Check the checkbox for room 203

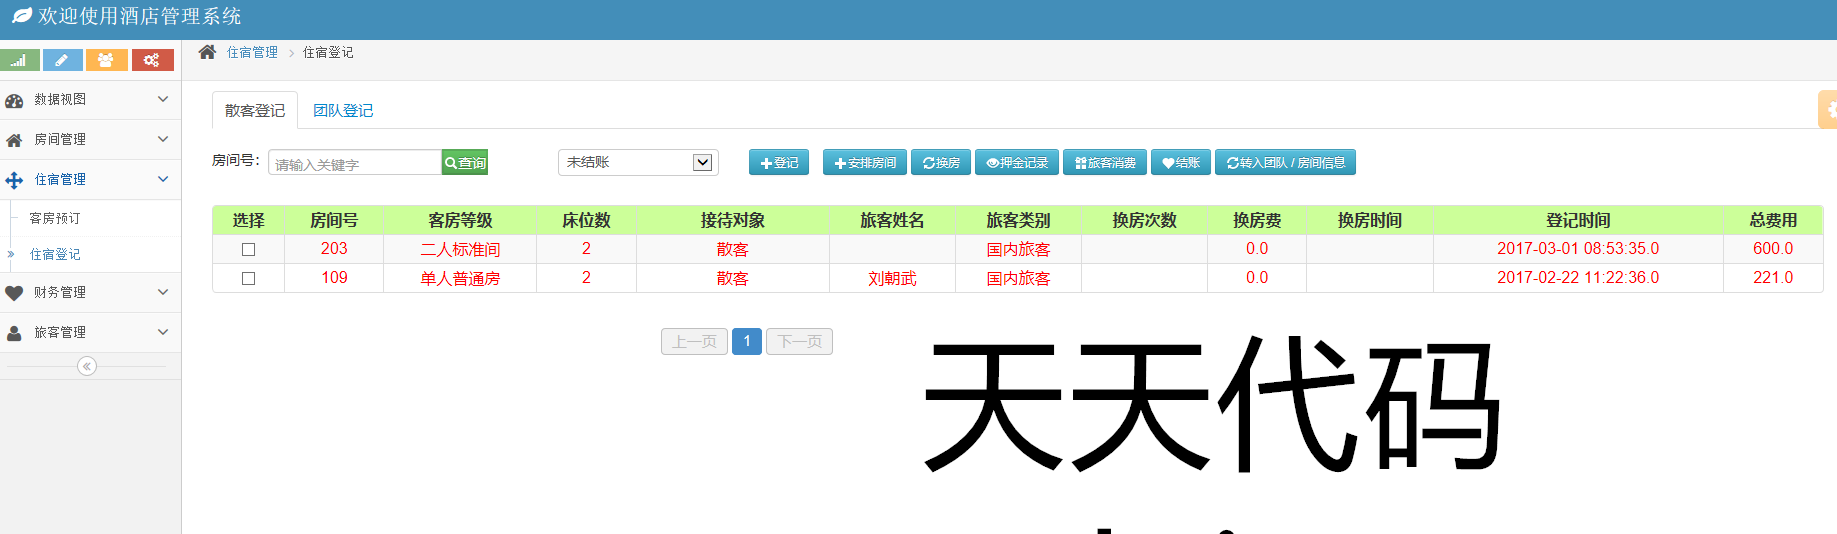click(248, 249)
